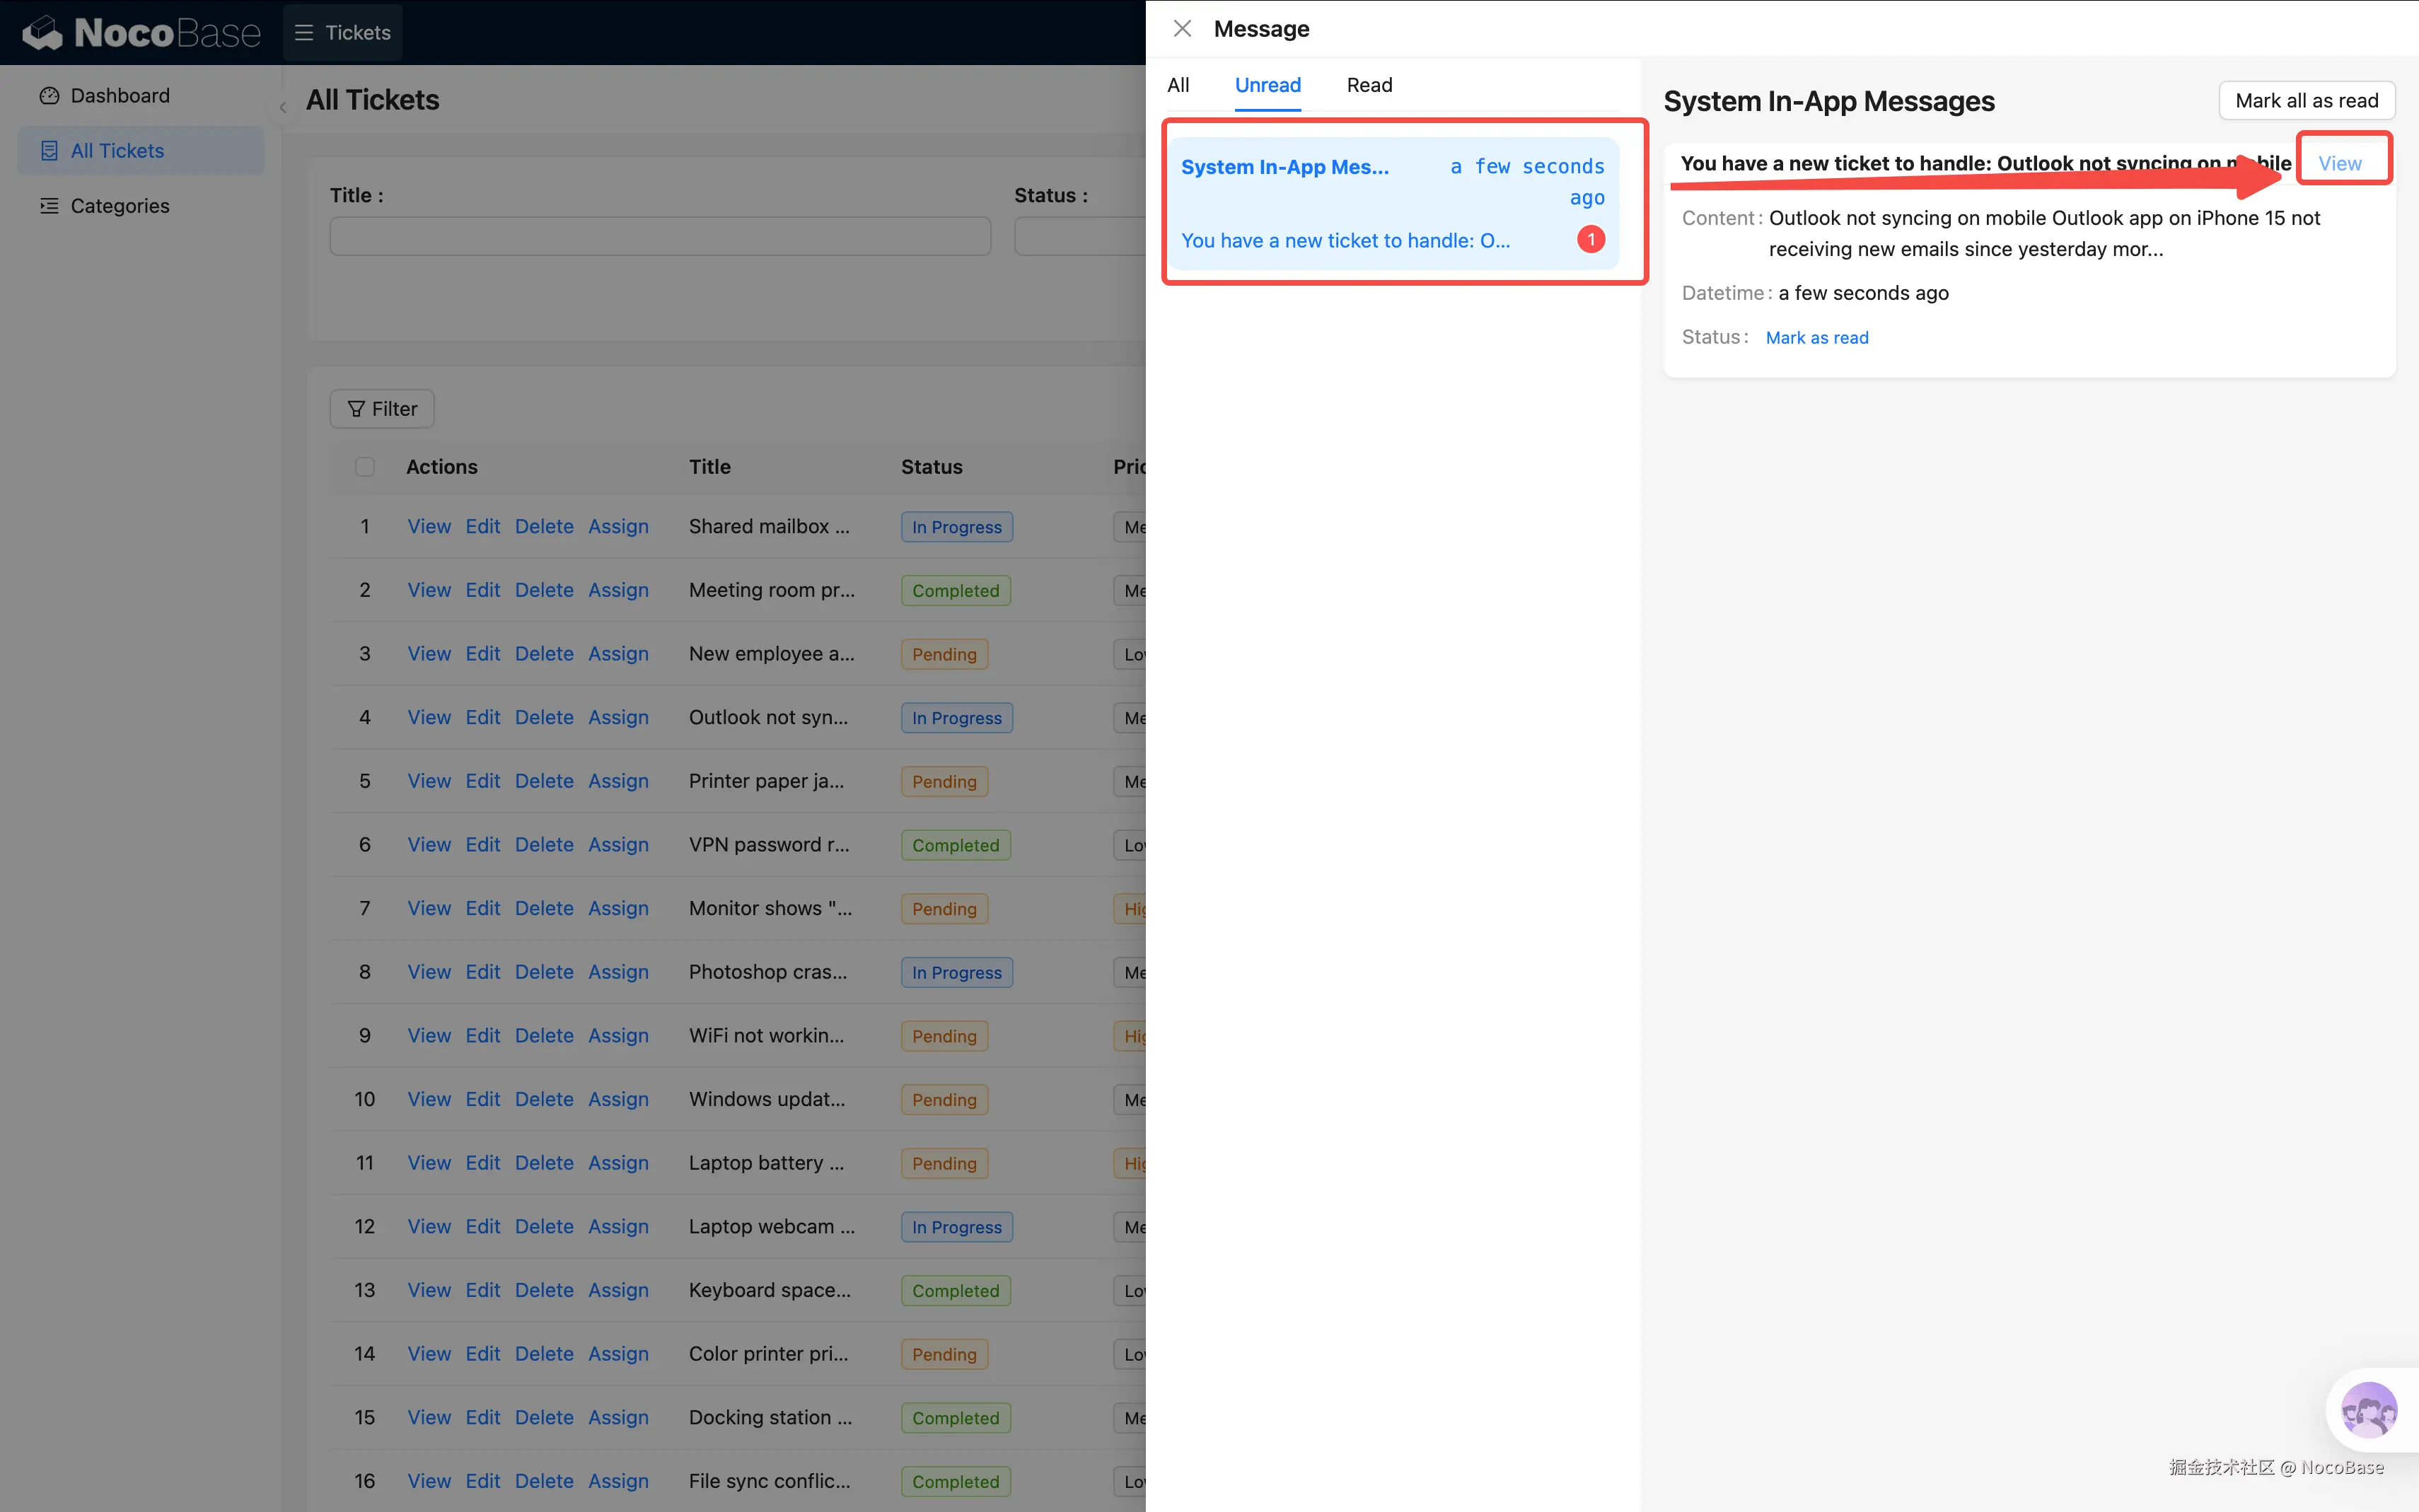Screen dimensions: 2419x1512
Task: Click the Mark all as read button
Action: click(x=2306, y=101)
